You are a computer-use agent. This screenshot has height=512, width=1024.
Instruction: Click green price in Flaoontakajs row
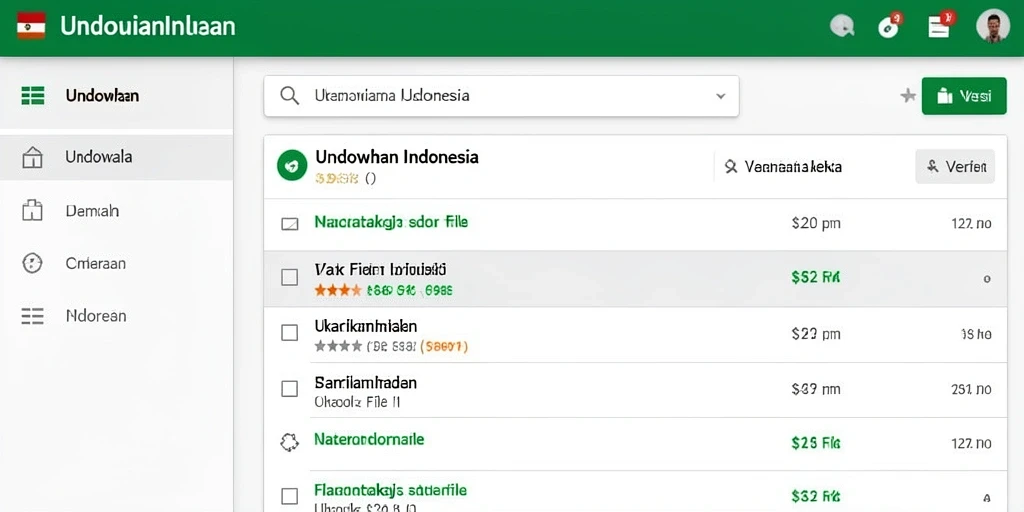(816, 496)
